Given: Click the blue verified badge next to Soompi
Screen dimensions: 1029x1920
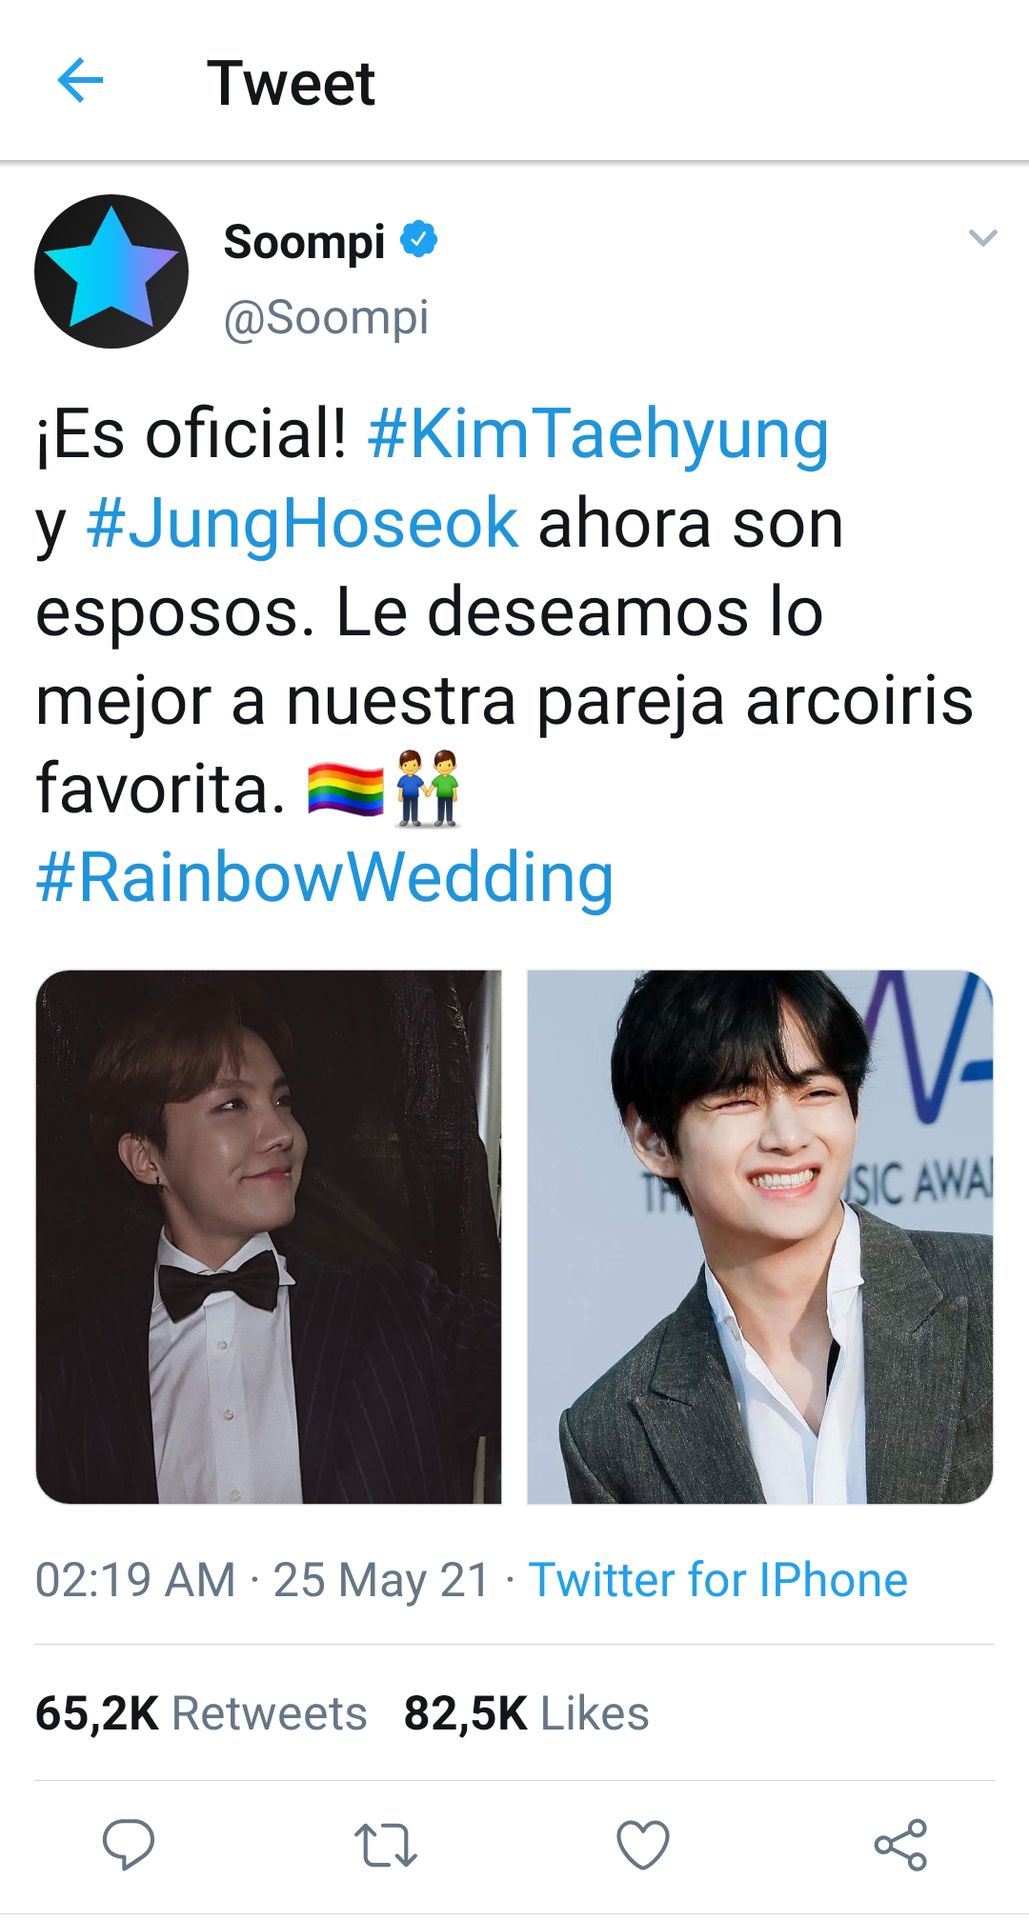Looking at the screenshot, I should [419, 240].
